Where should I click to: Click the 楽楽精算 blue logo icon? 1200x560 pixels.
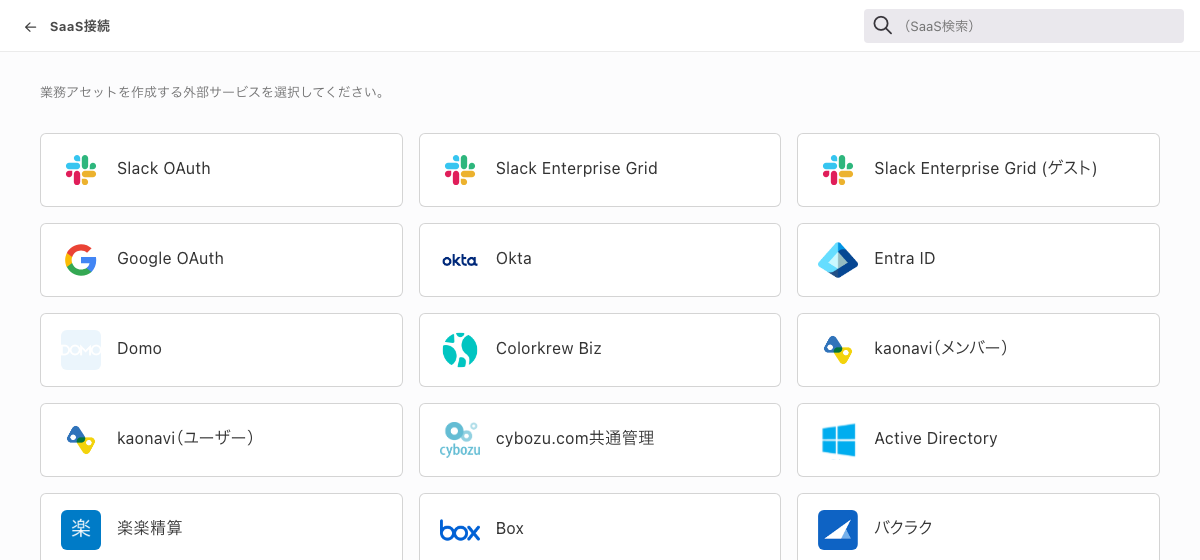click(81, 530)
